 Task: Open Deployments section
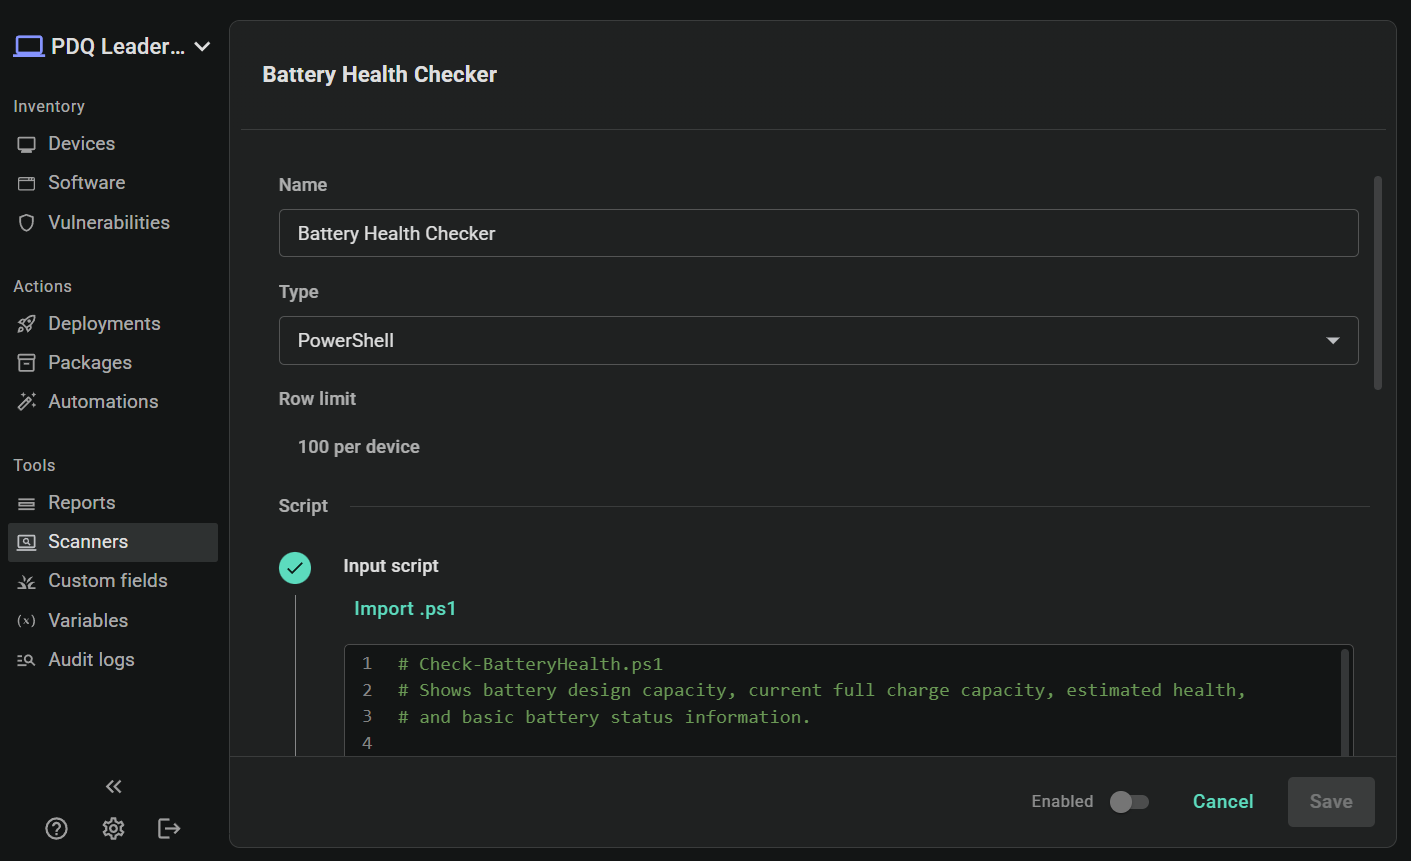click(104, 324)
